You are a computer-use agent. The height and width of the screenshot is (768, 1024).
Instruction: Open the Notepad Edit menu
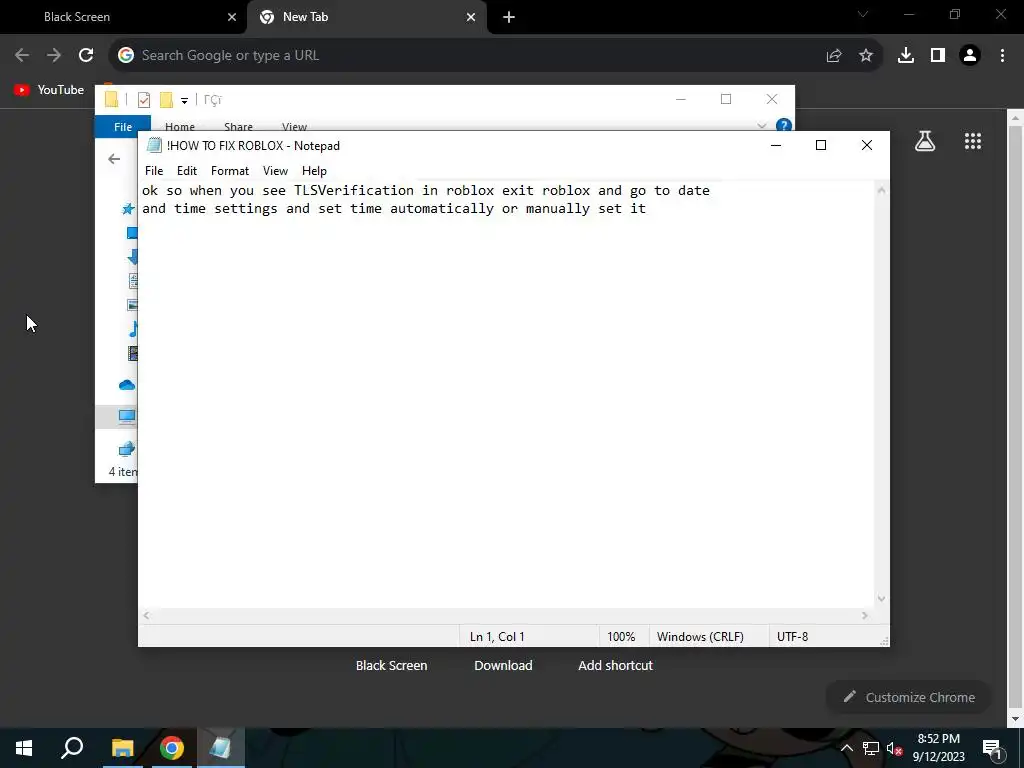187,170
